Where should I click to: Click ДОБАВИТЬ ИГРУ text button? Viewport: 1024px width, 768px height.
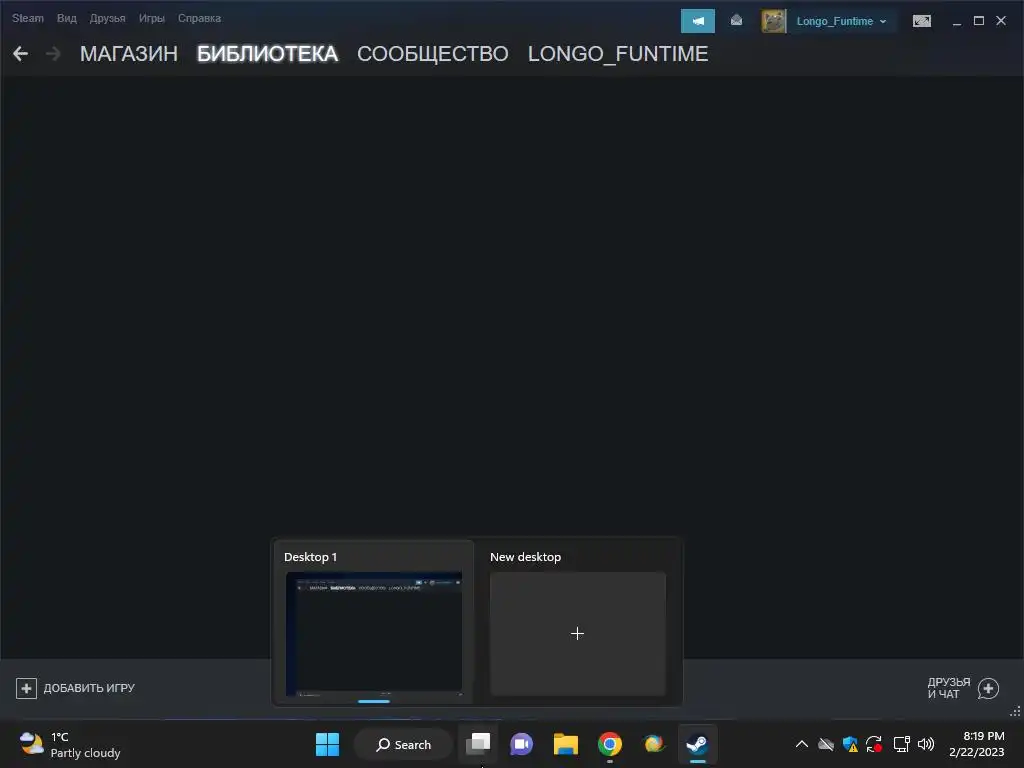89,688
